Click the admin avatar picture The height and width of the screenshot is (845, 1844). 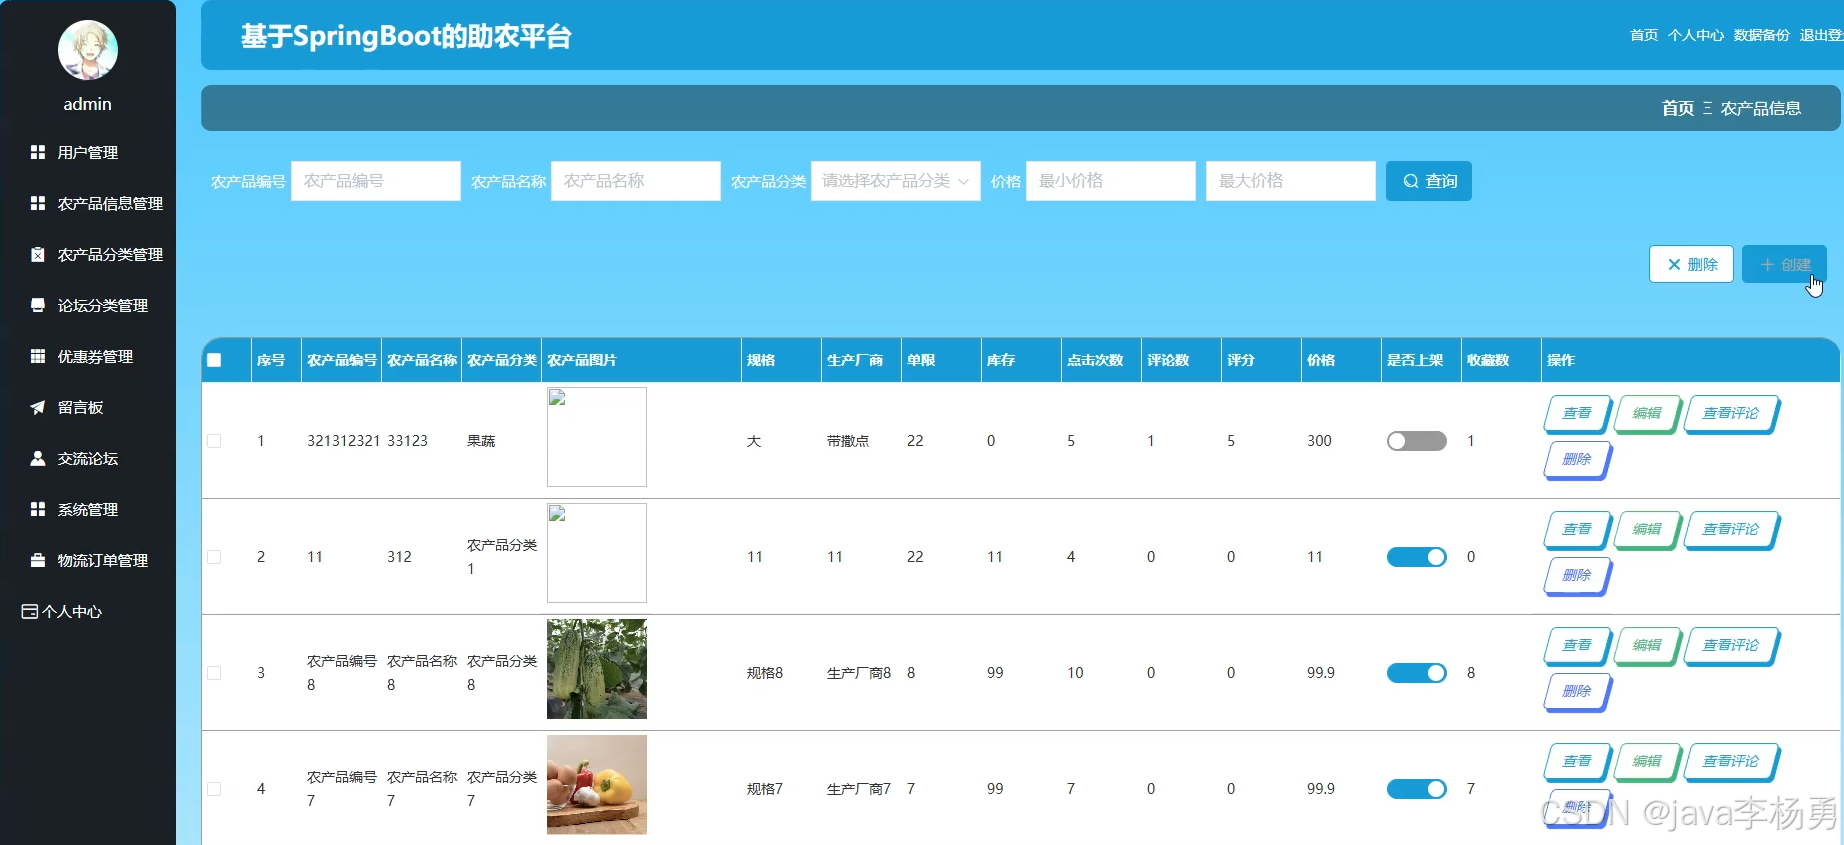point(88,50)
